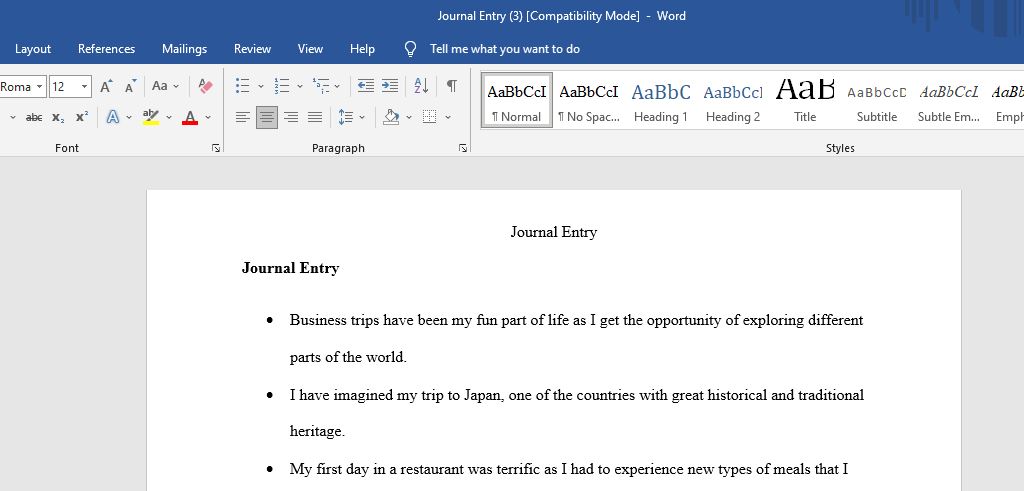Open line and paragraph spacing options
Viewport: 1024px width, 491px height.
345,118
